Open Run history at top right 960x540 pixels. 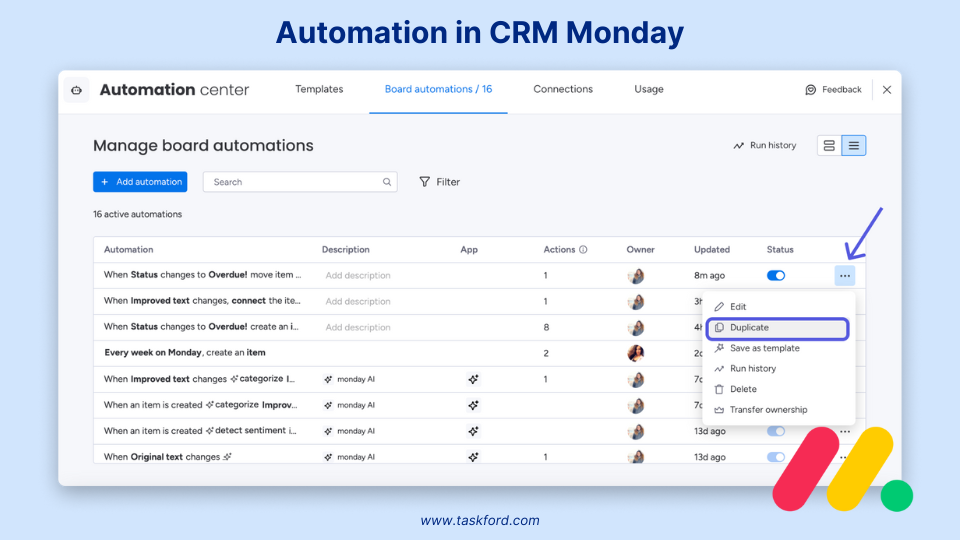pos(765,146)
